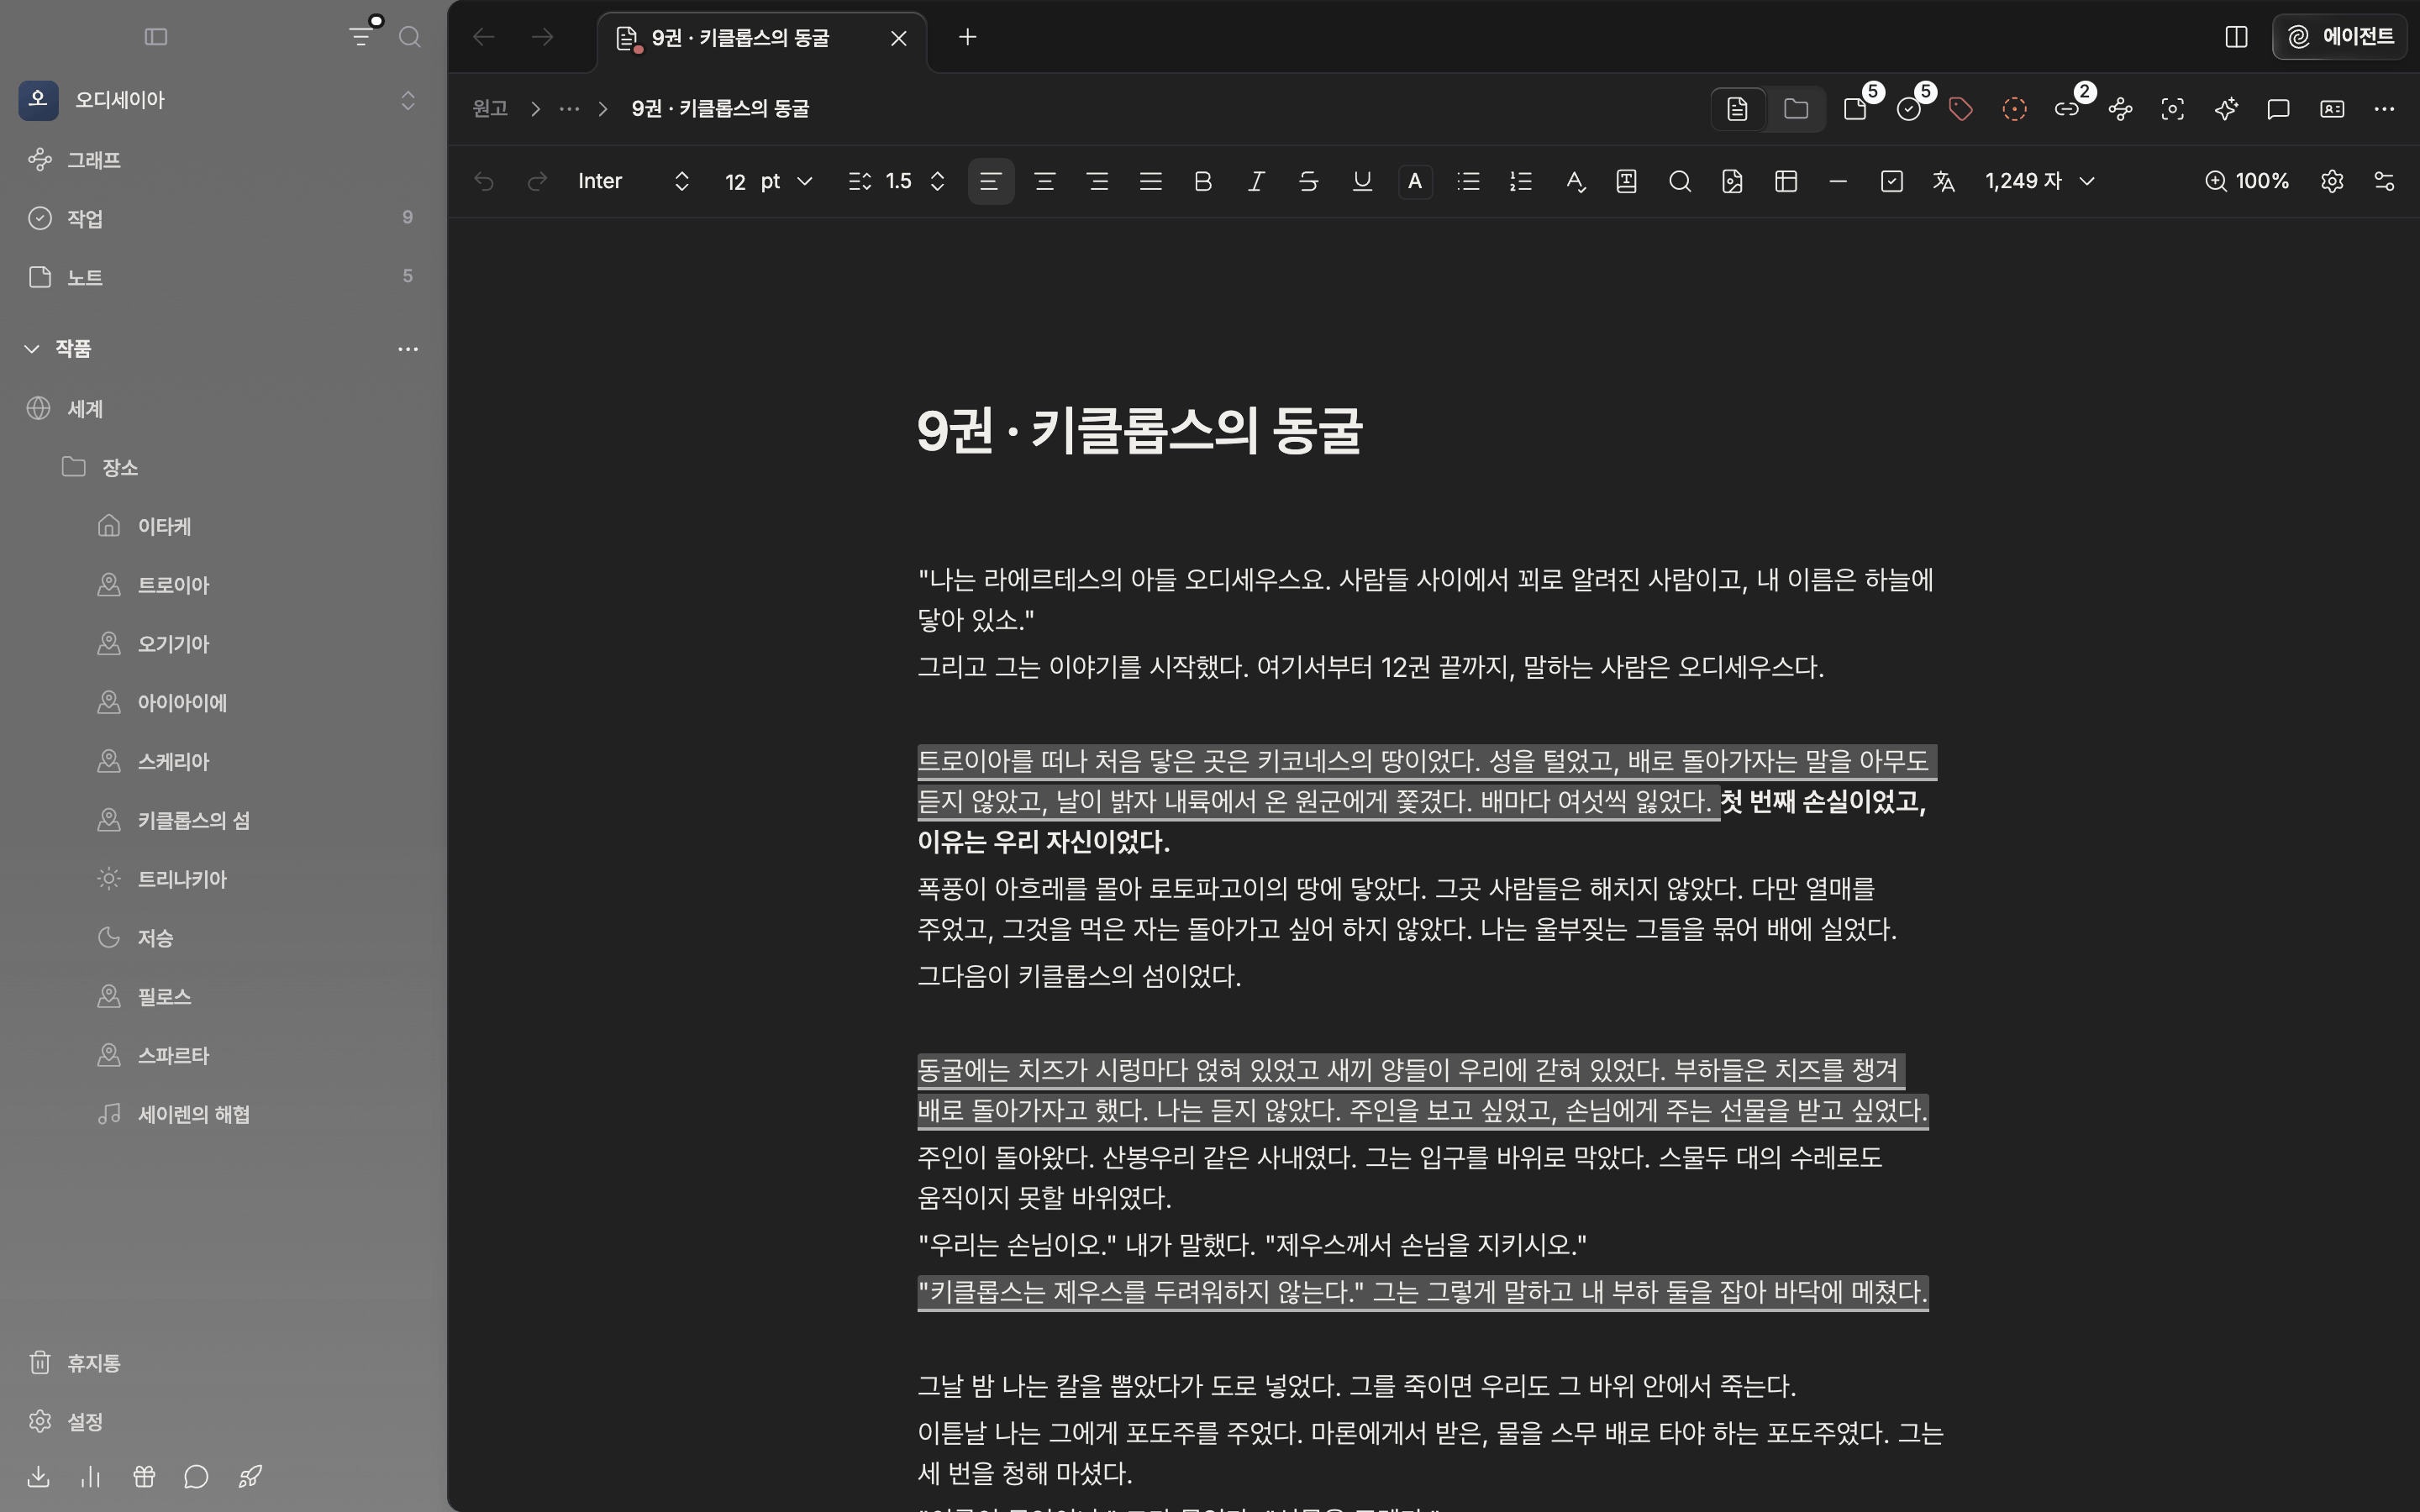Open 작품 section more options

(408, 348)
